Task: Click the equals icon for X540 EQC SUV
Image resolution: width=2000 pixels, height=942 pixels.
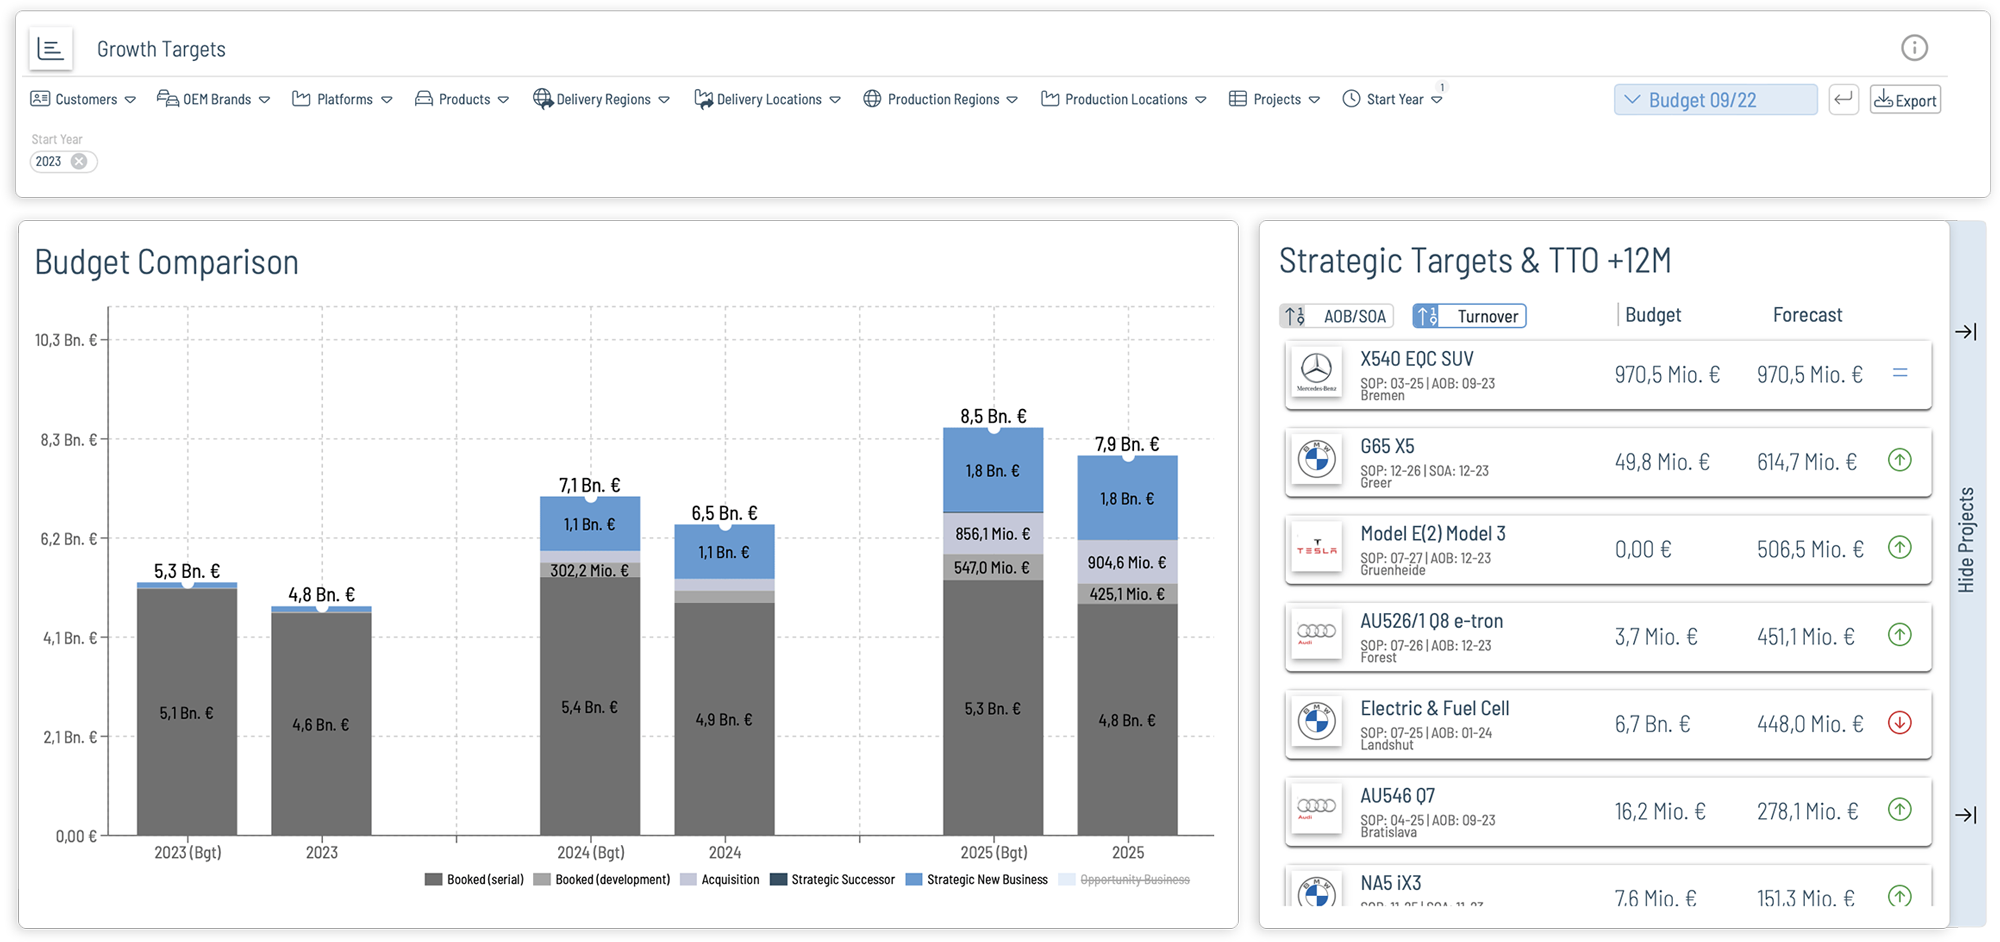Action: click(1900, 373)
